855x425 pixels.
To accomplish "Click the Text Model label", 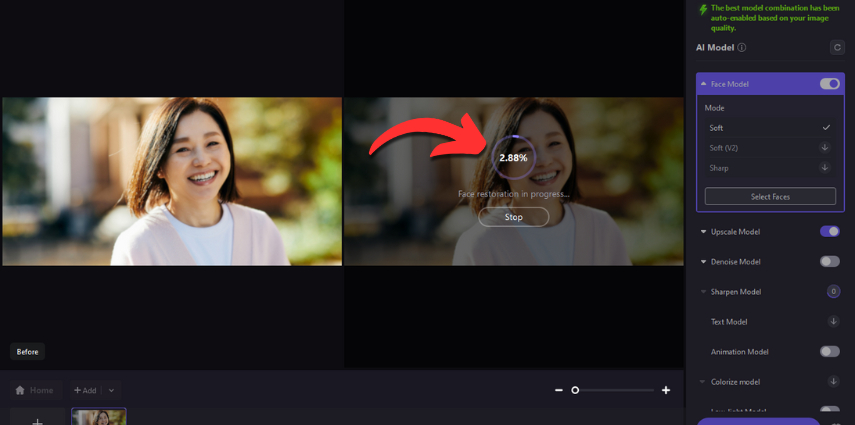I will pyautogui.click(x=729, y=321).
